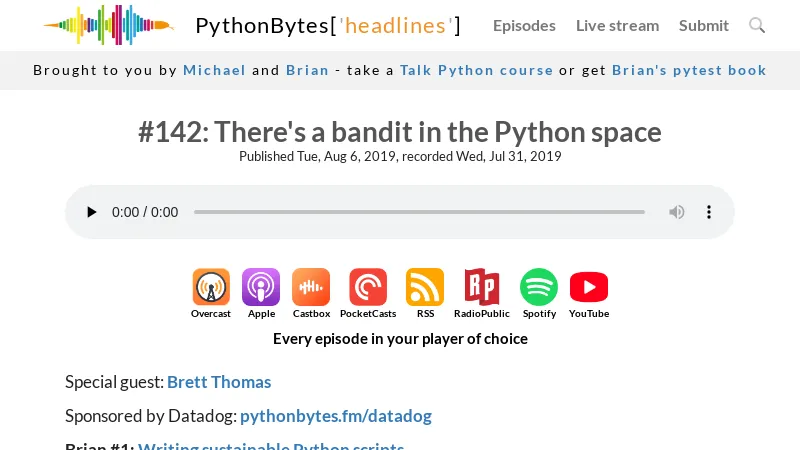Go to the Episodes page
Image resolution: width=800 pixels, height=450 pixels.
point(524,25)
